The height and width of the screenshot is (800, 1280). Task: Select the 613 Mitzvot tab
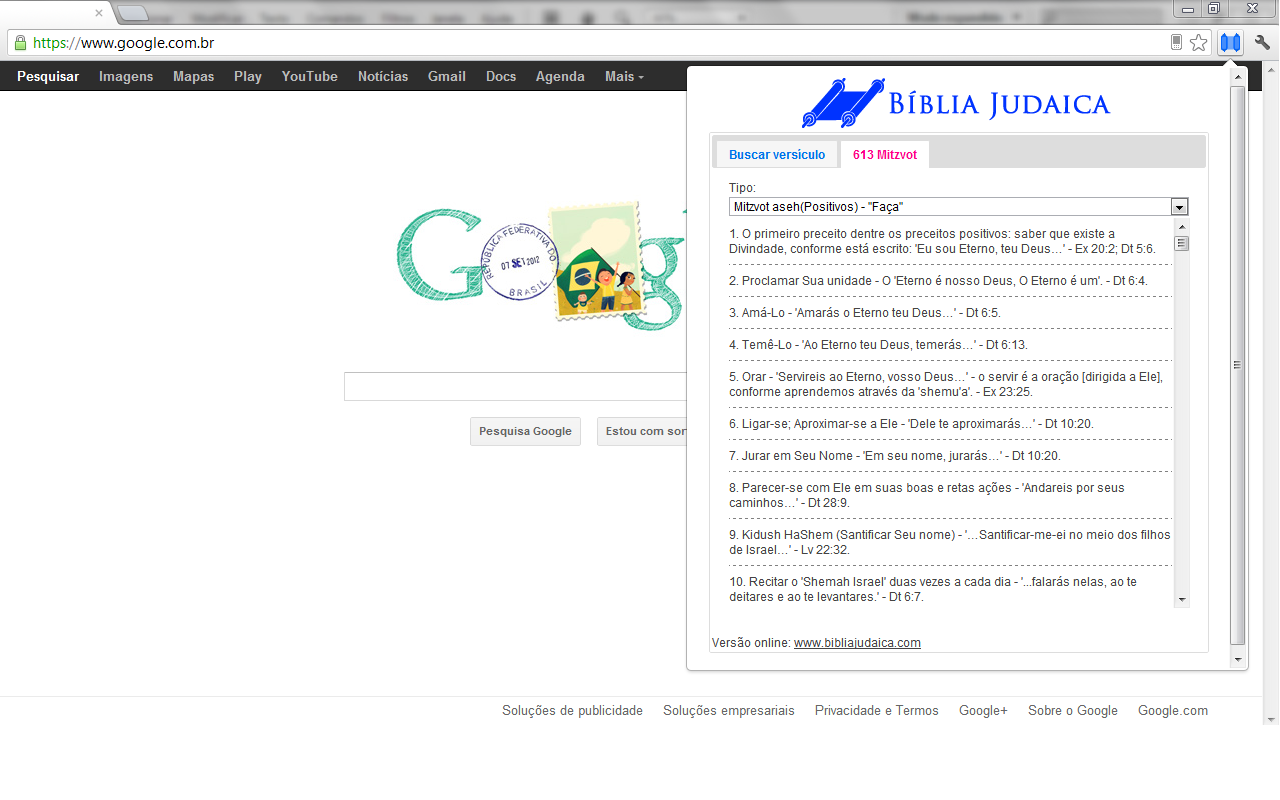pyautogui.click(x=885, y=155)
